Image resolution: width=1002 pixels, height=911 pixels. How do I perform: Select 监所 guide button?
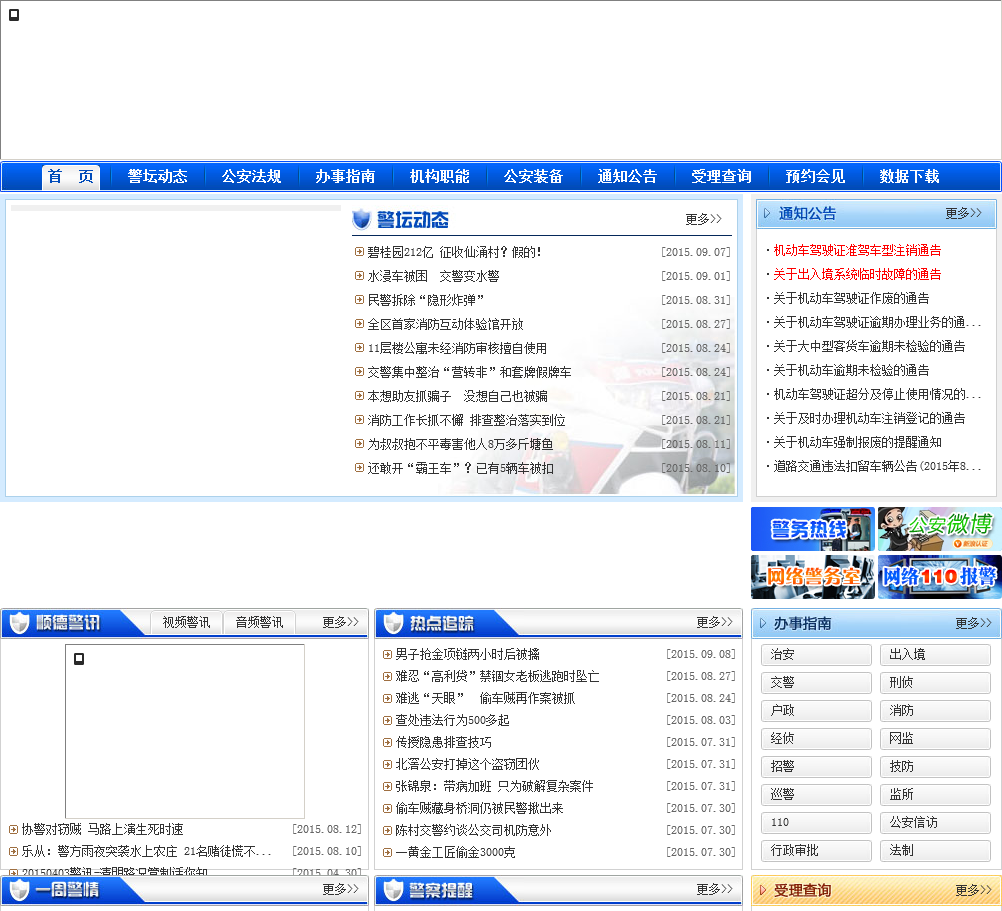[936, 795]
